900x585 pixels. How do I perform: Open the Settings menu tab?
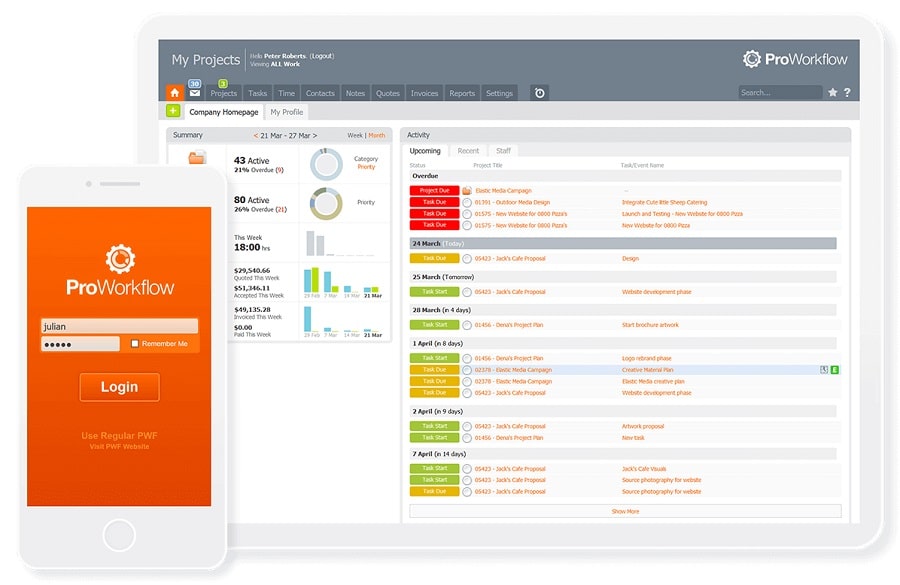[x=499, y=93]
